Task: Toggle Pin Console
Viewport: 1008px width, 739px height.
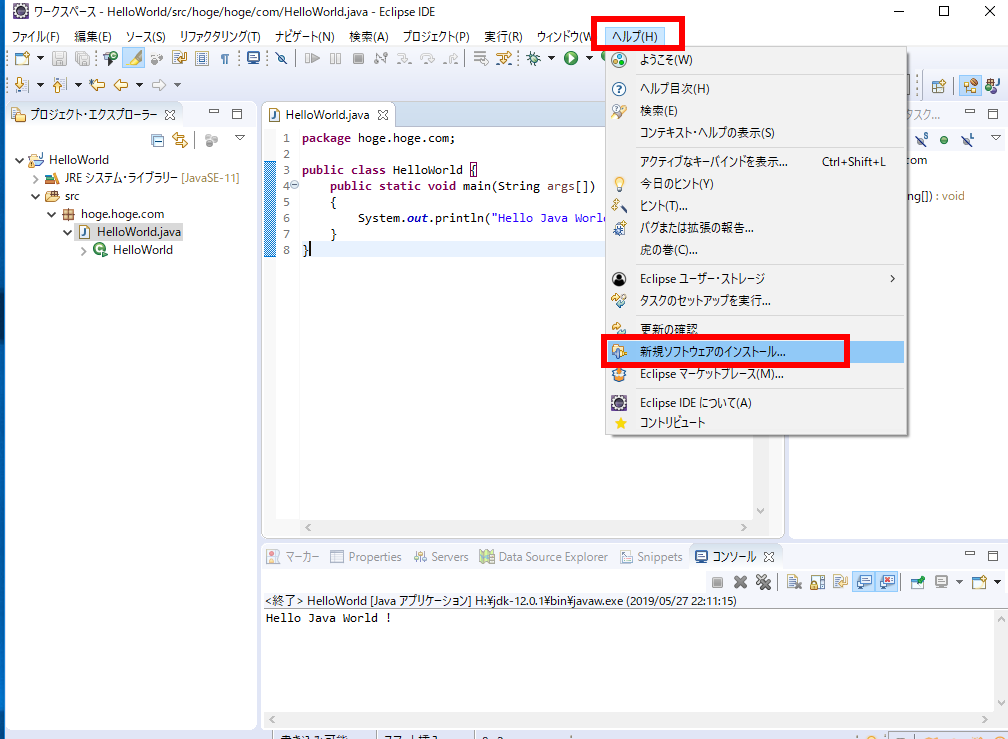Action: [918, 582]
